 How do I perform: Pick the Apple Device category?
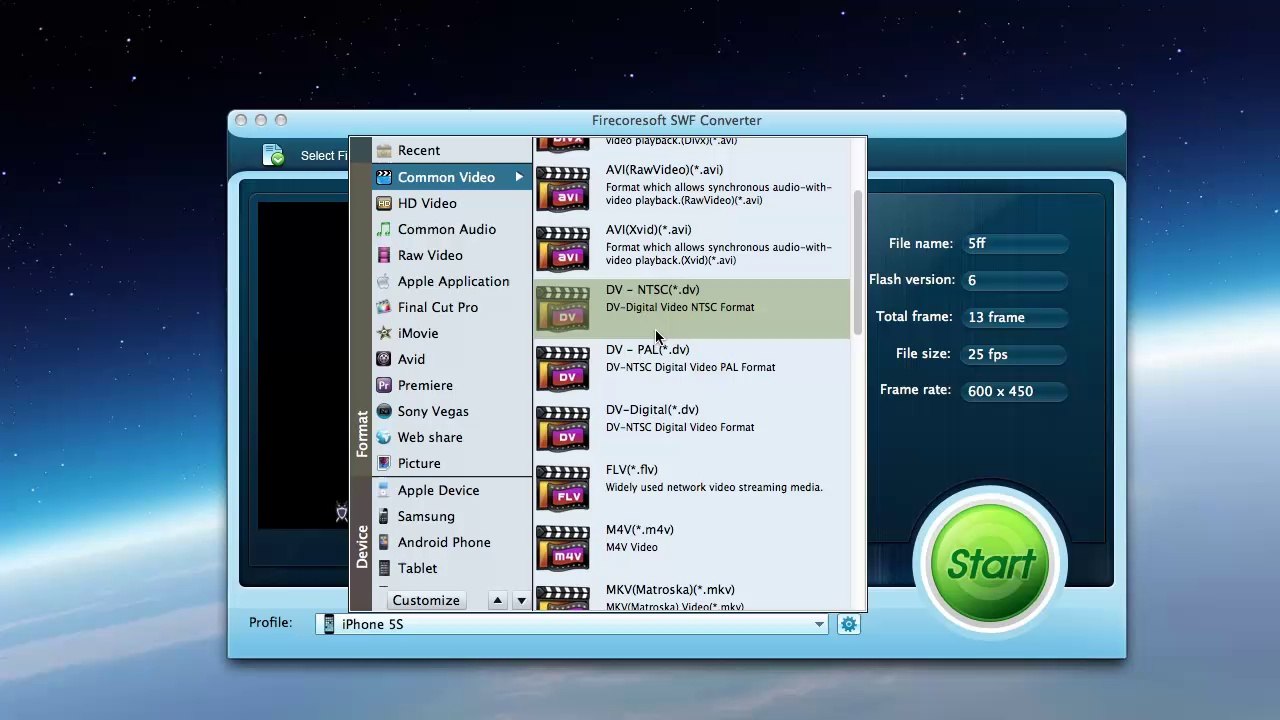tap(452, 490)
